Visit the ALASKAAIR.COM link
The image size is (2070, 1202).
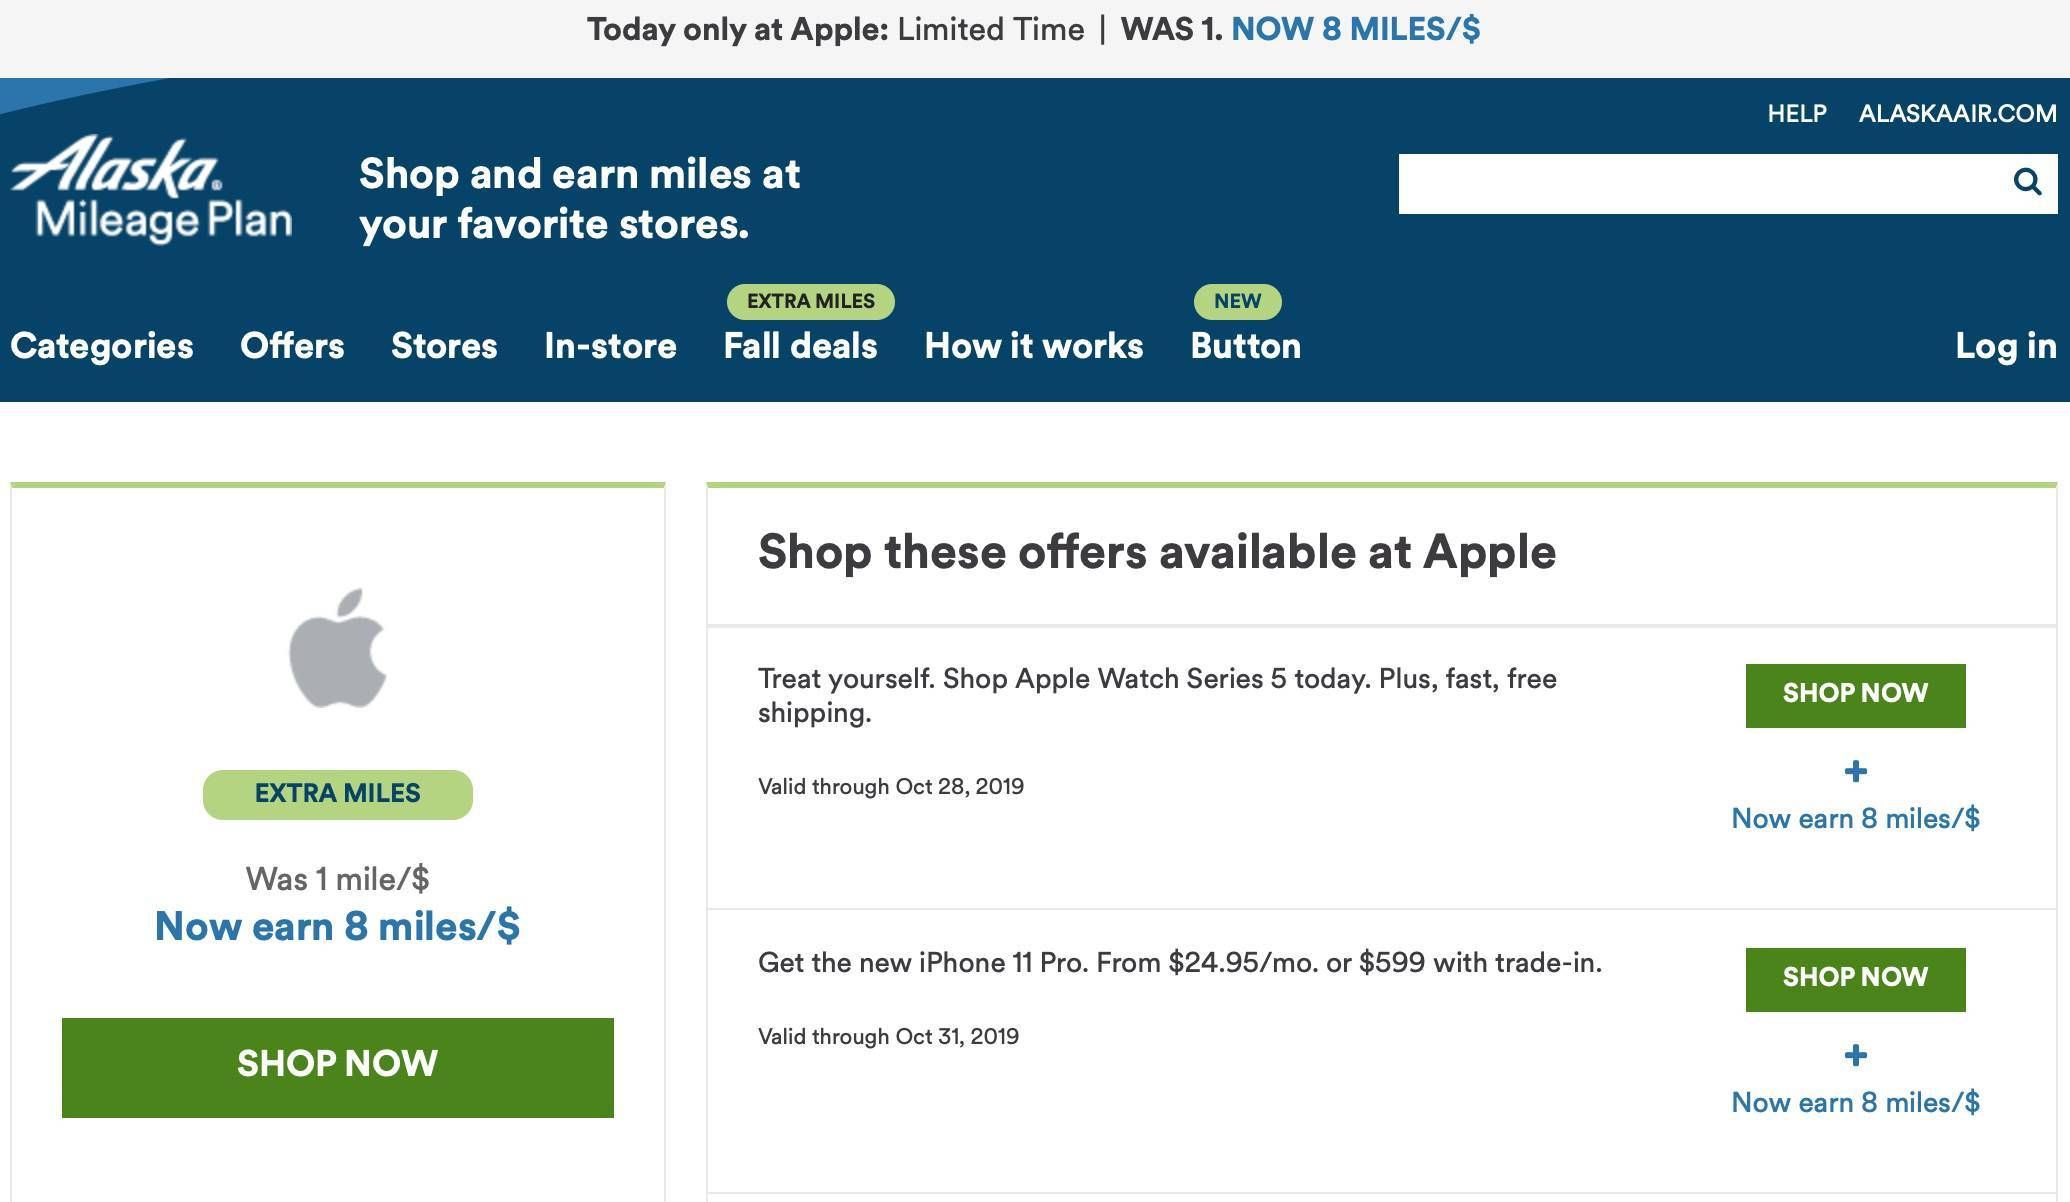1958,114
